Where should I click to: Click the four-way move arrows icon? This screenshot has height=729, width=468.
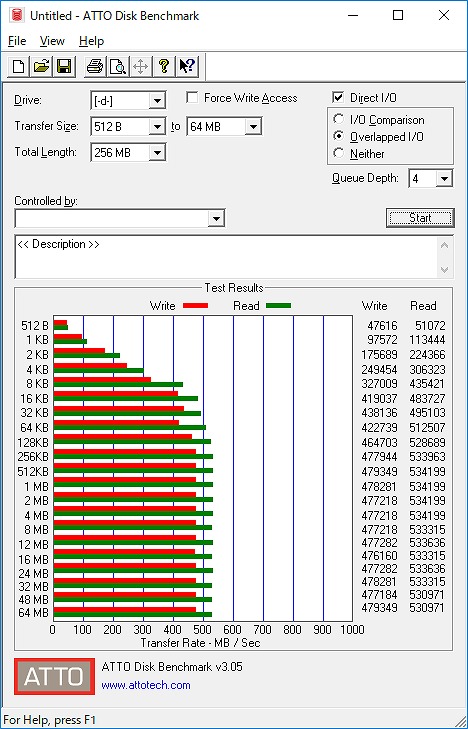point(140,66)
